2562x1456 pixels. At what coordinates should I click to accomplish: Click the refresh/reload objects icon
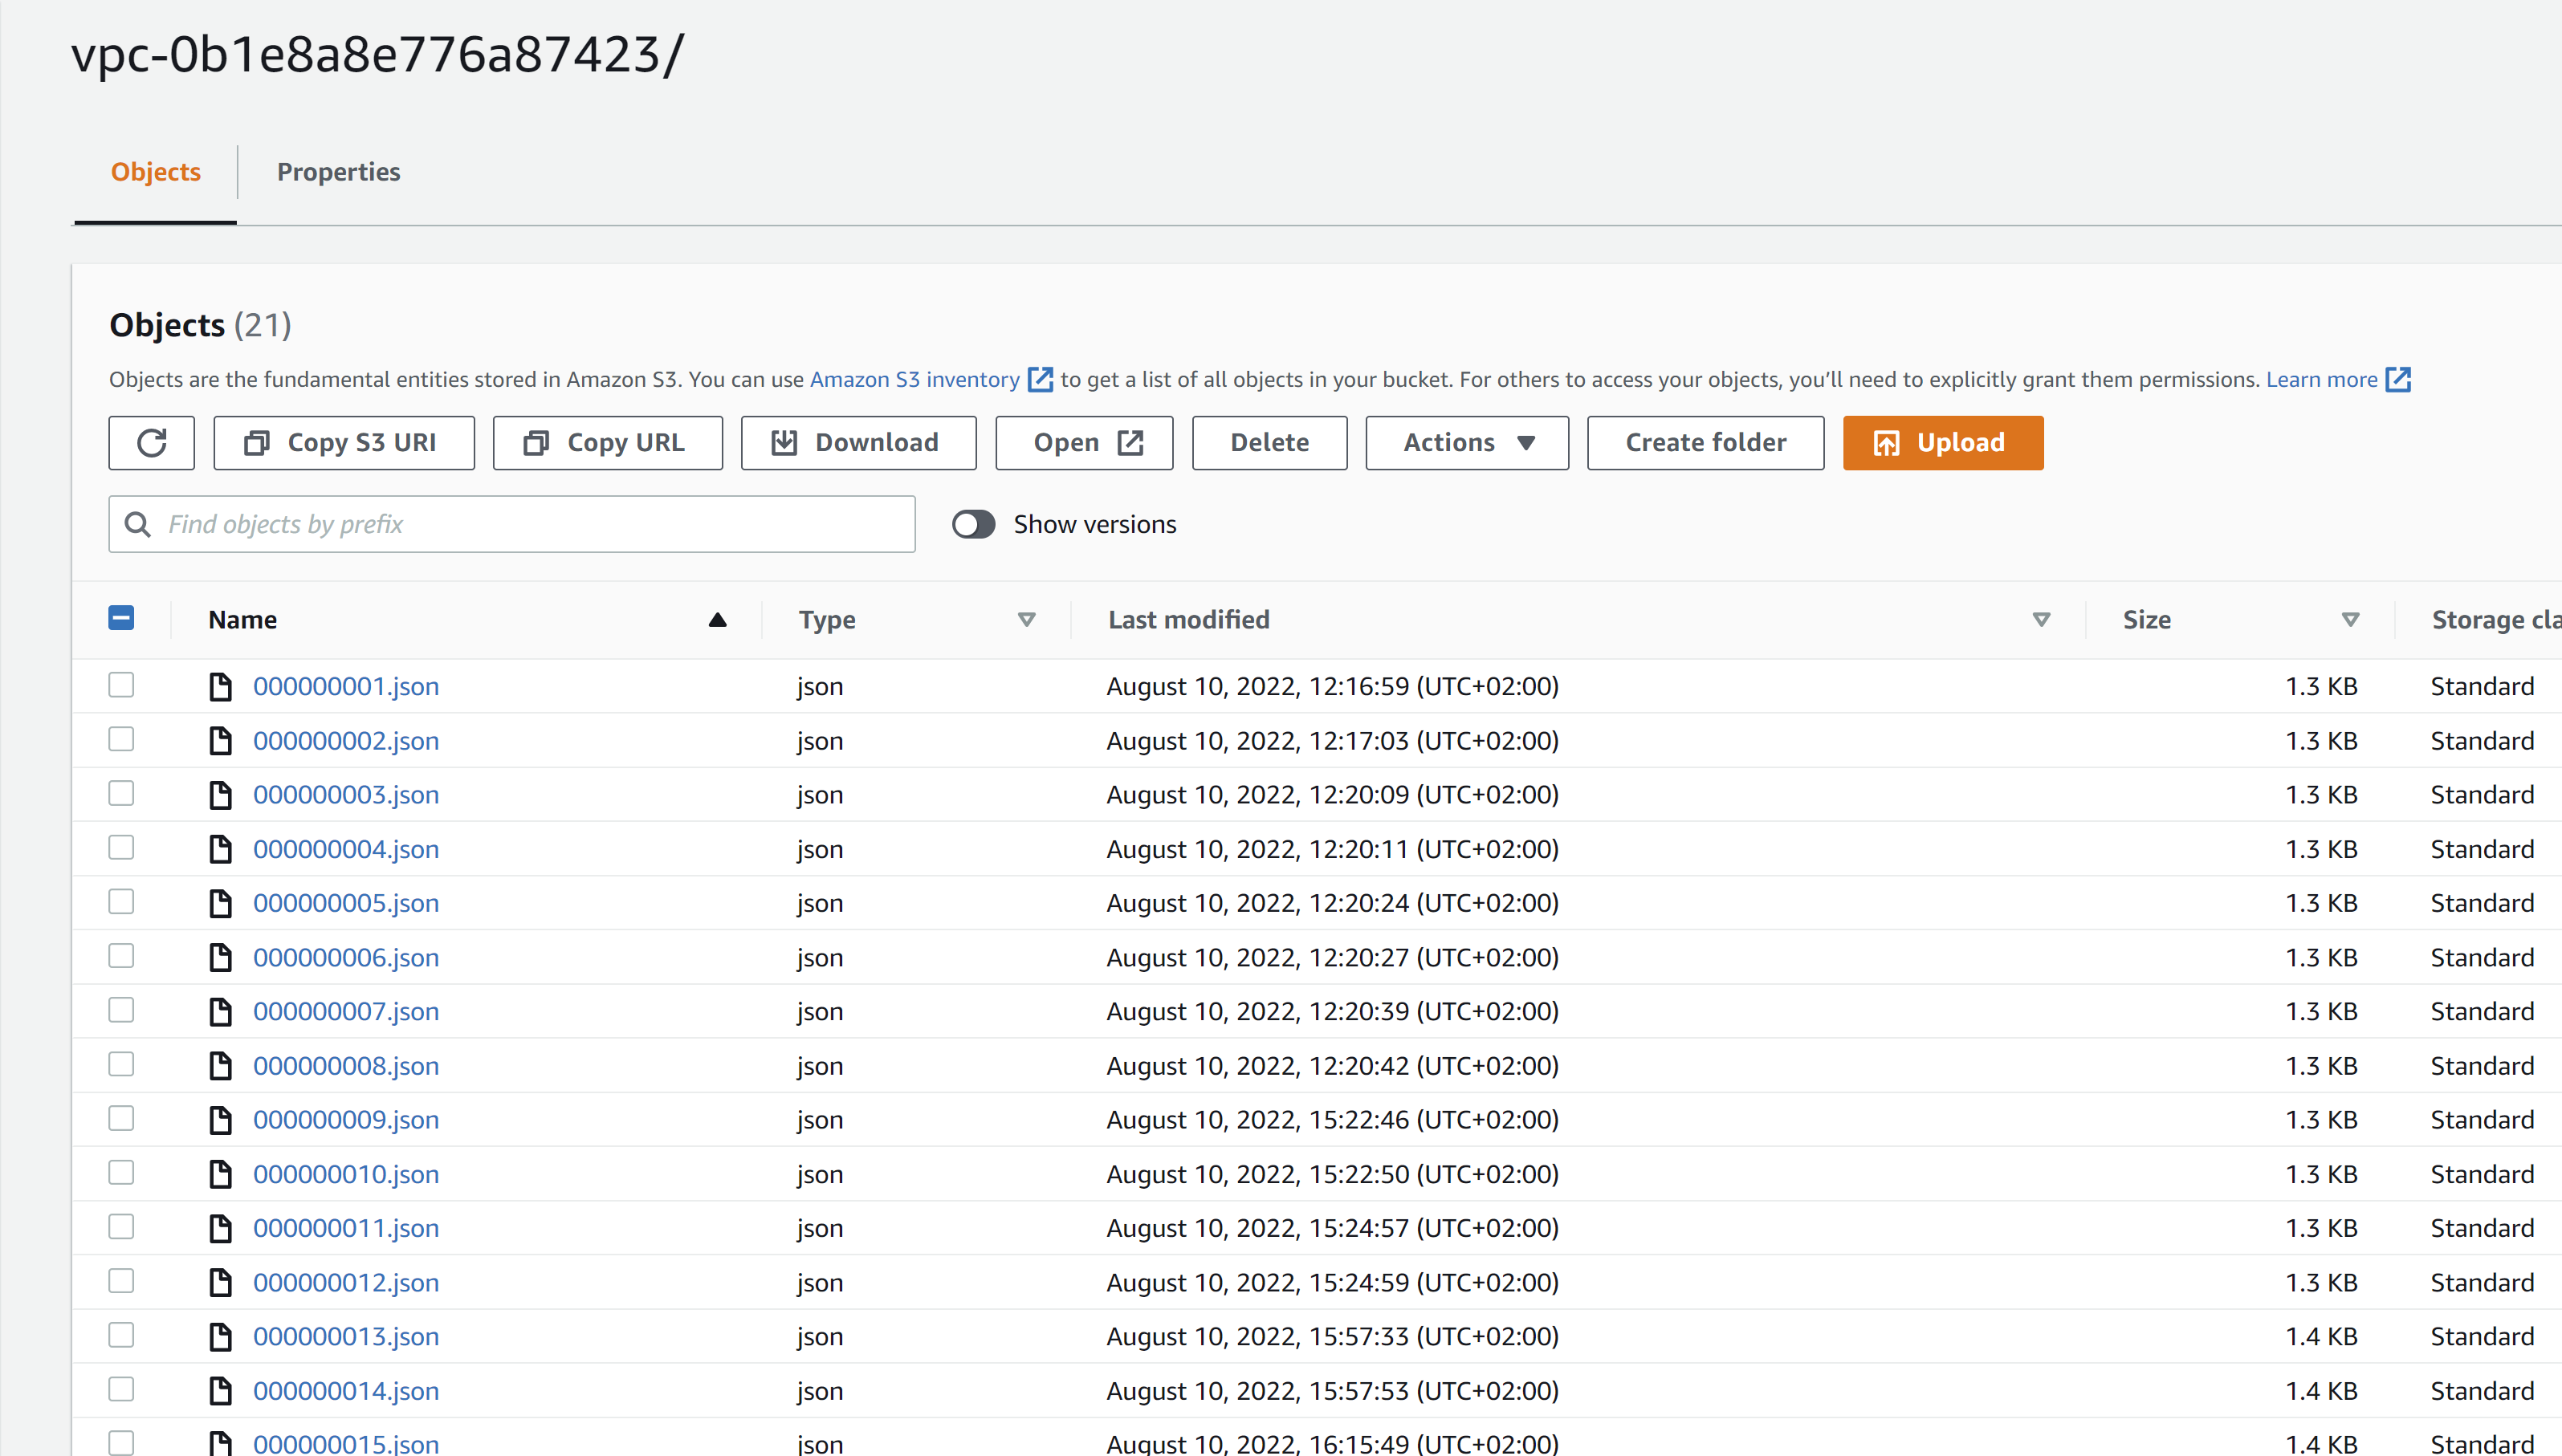point(149,443)
